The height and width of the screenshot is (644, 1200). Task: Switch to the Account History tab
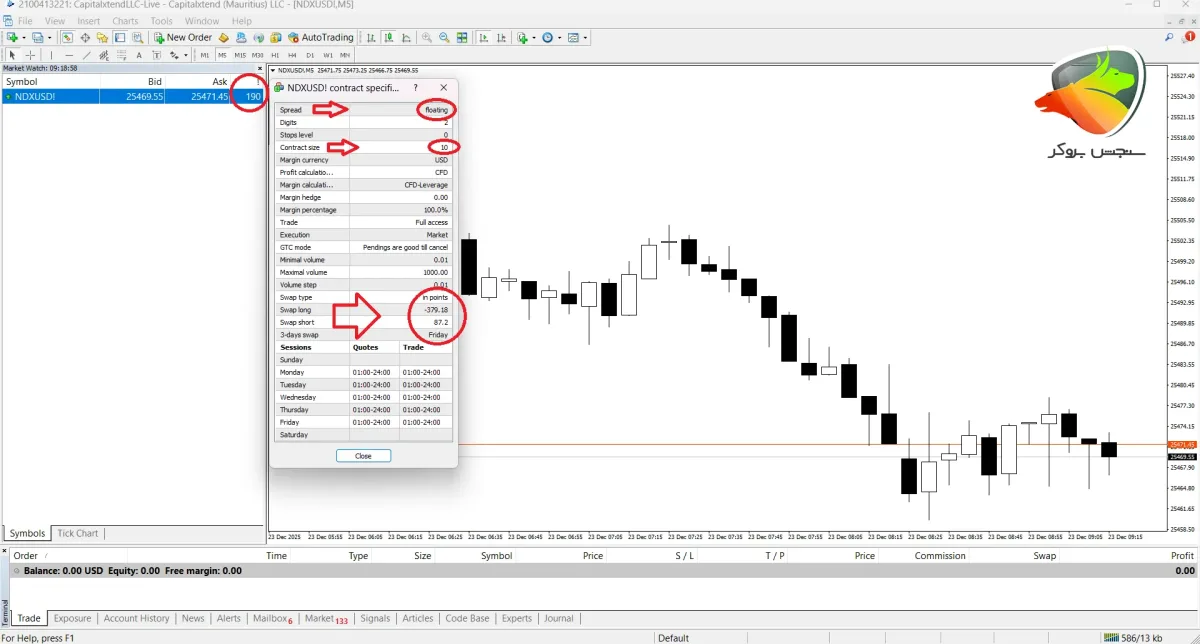(x=137, y=618)
